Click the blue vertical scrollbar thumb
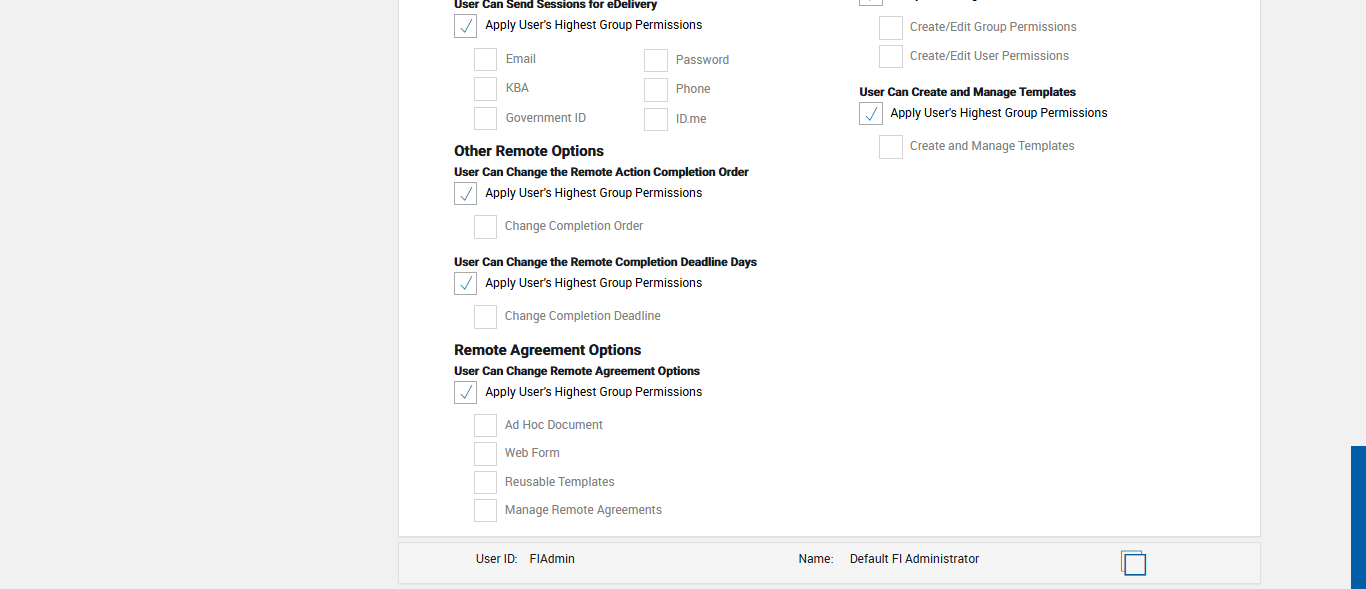Image resolution: width=1366 pixels, height=589 pixels. 1358,516
